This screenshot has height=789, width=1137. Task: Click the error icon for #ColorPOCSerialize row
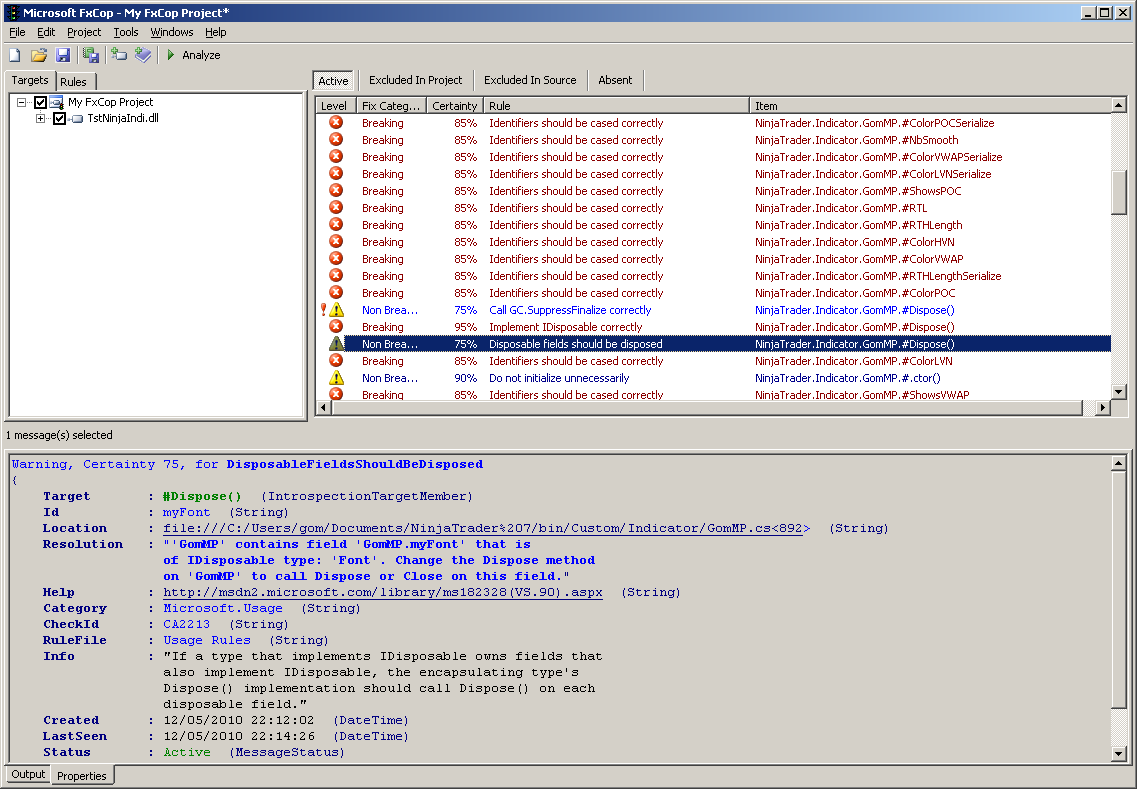pyautogui.click(x=336, y=123)
